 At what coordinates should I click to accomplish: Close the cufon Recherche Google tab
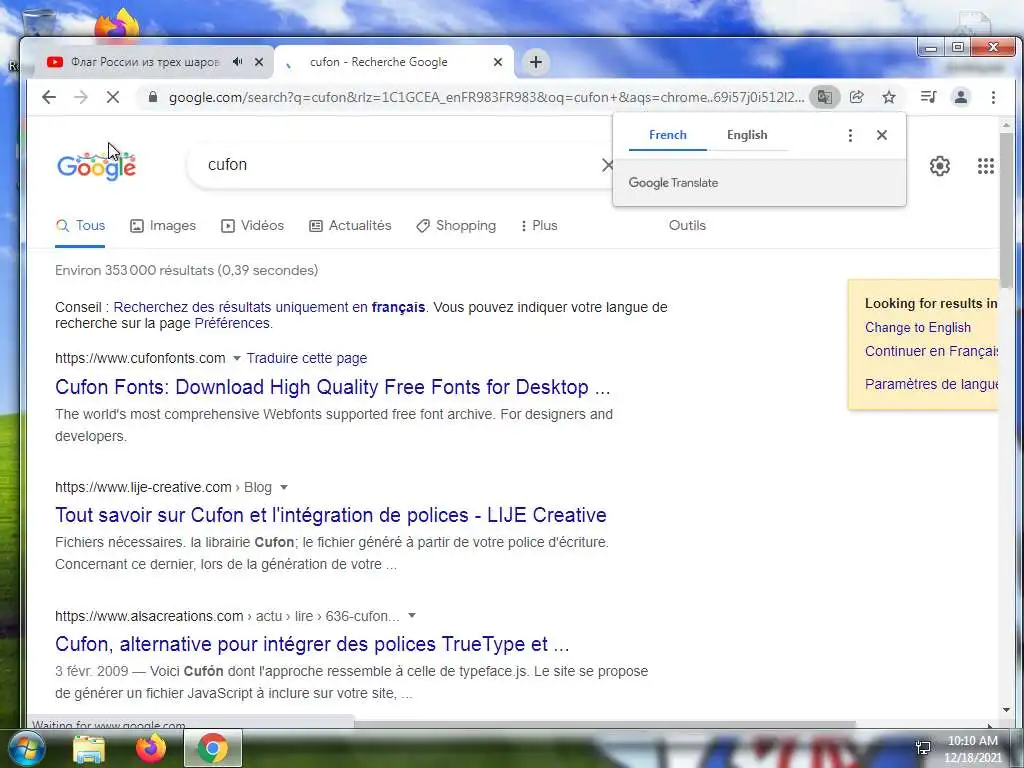click(498, 62)
